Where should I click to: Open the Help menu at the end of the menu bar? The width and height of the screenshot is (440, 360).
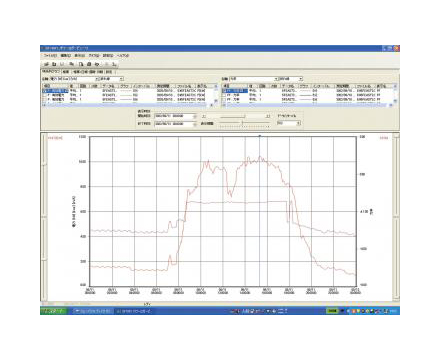123,56
